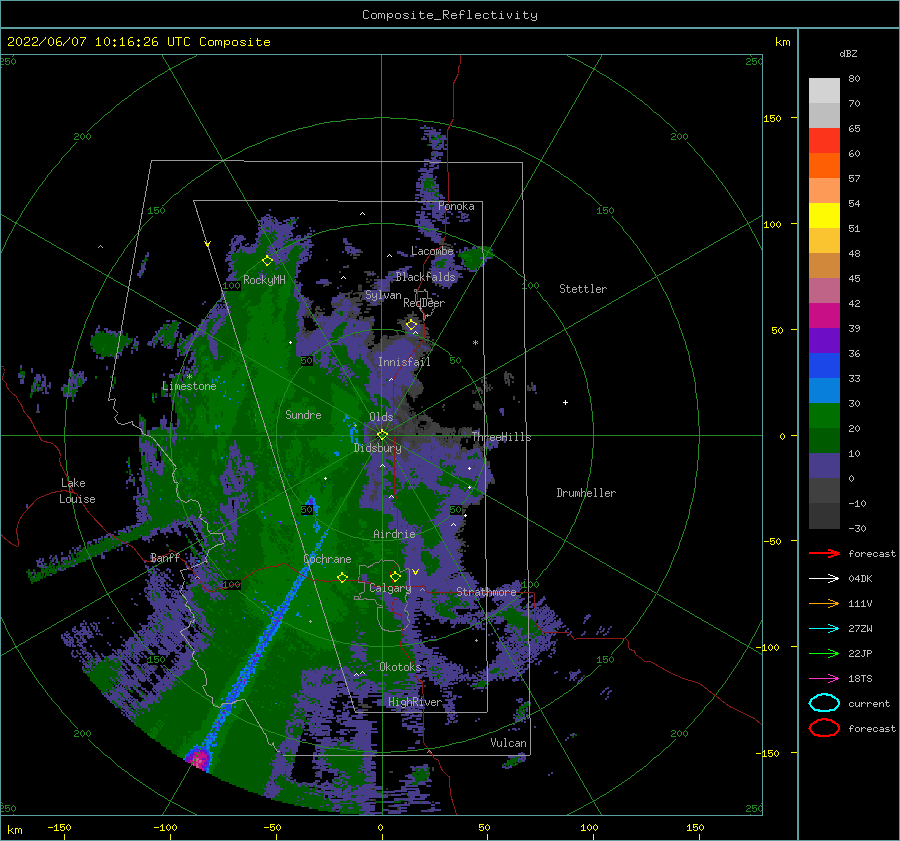Select the red forecast ellipse icon
This screenshot has width=900, height=841.
pyautogui.click(x=824, y=728)
